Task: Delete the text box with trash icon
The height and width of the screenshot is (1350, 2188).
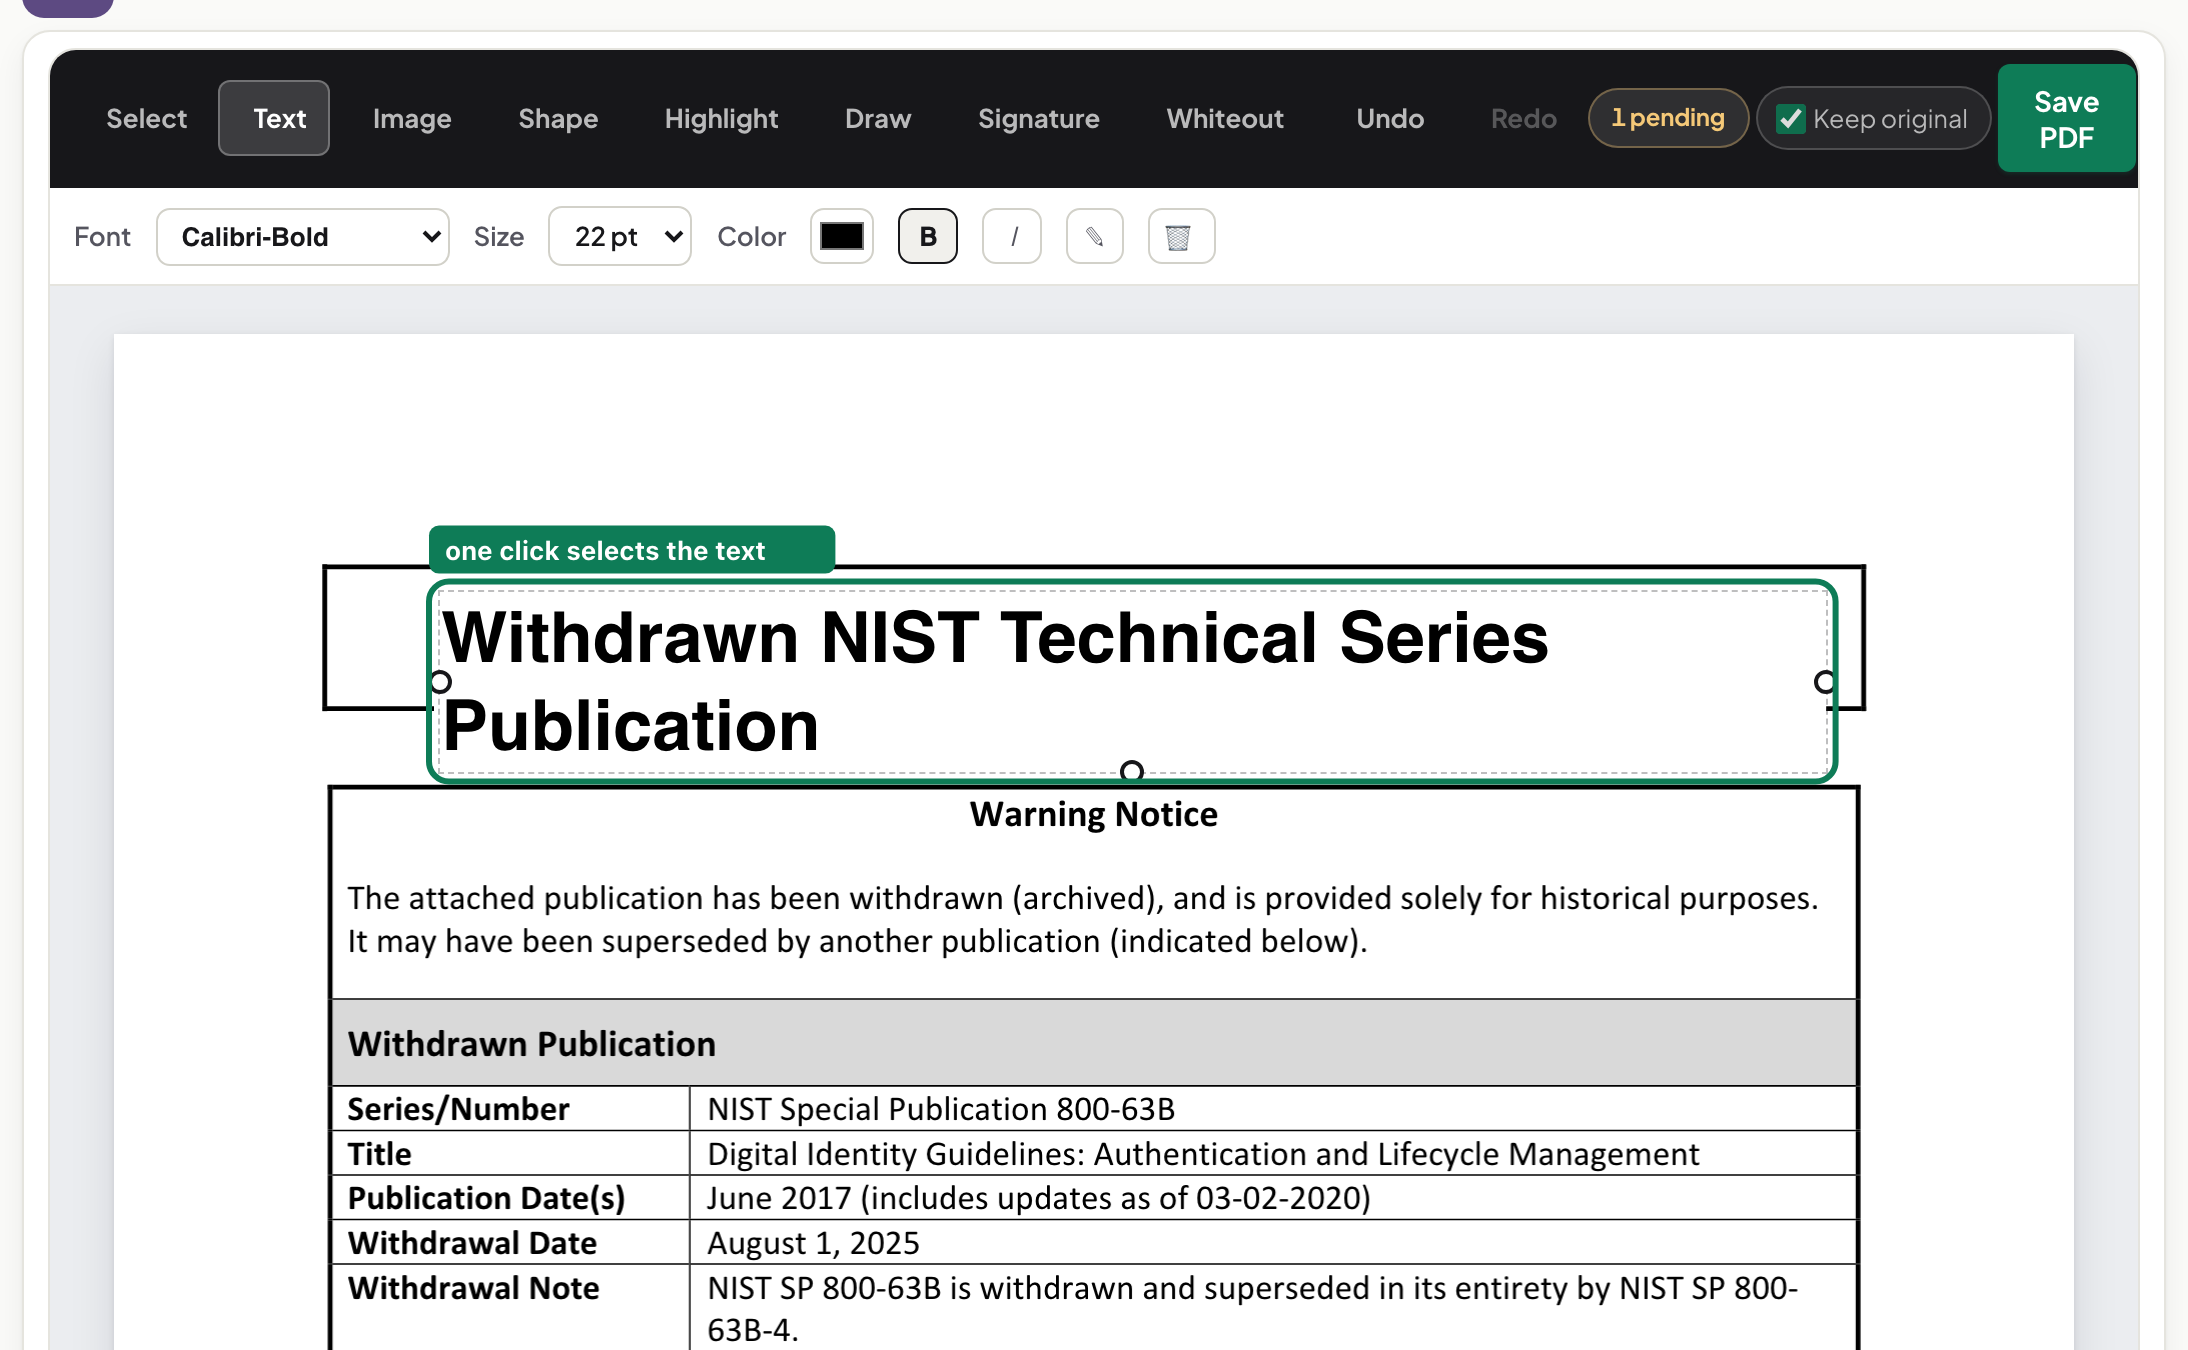Action: point(1181,237)
